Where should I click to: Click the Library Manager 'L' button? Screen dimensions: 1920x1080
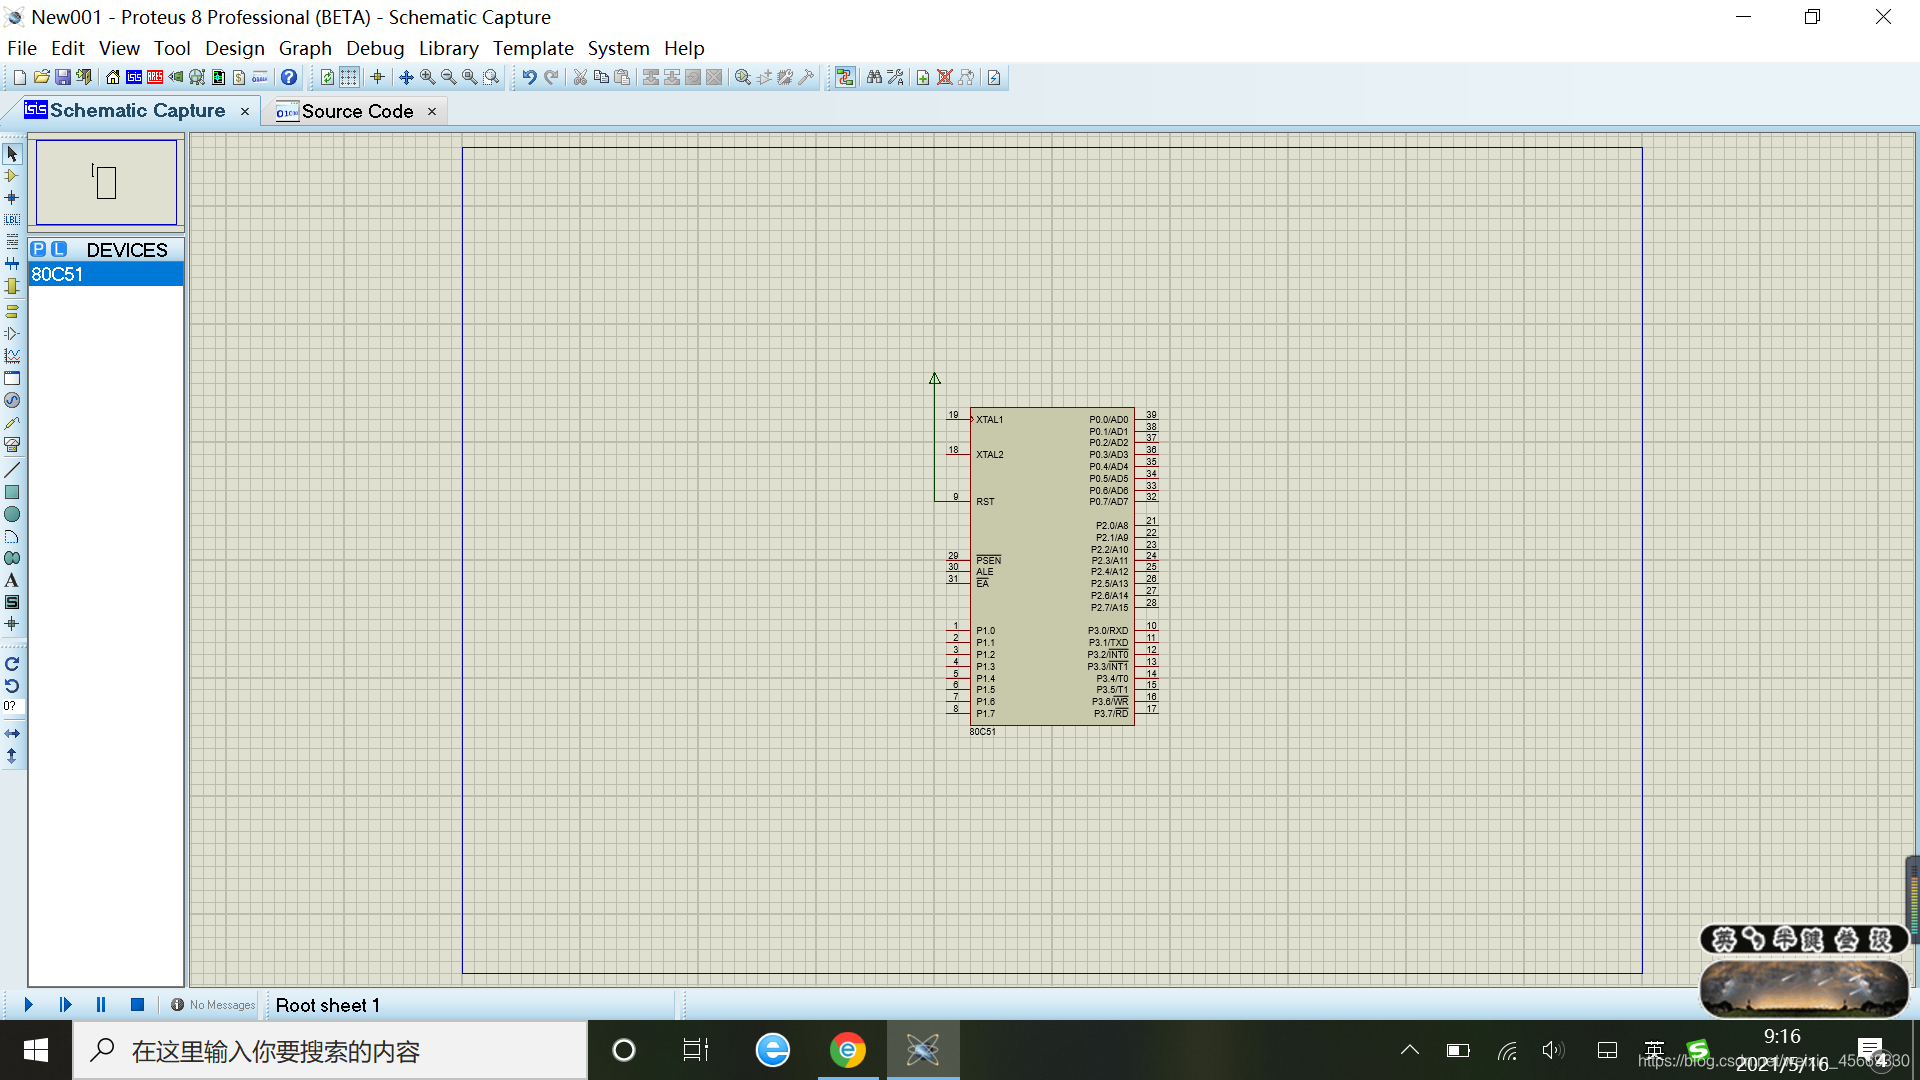point(59,249)
